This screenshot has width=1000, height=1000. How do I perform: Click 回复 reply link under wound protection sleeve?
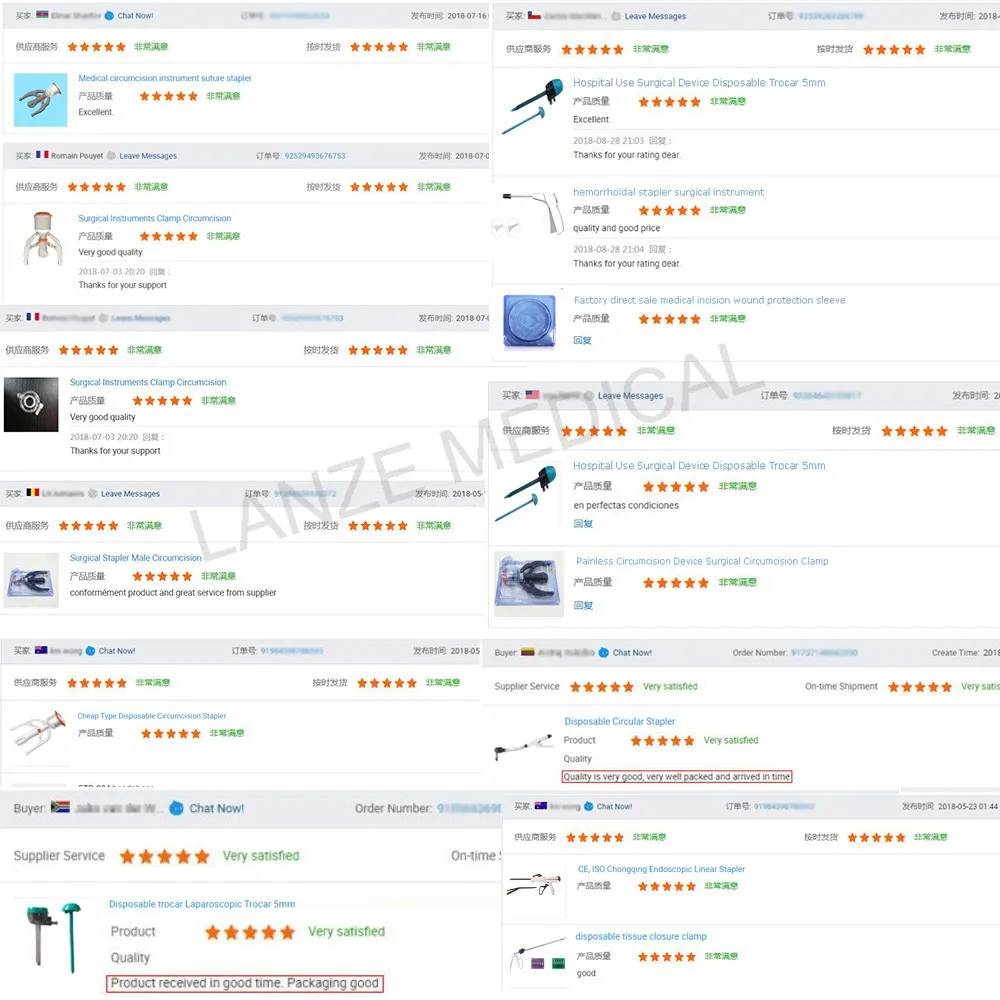582,341
